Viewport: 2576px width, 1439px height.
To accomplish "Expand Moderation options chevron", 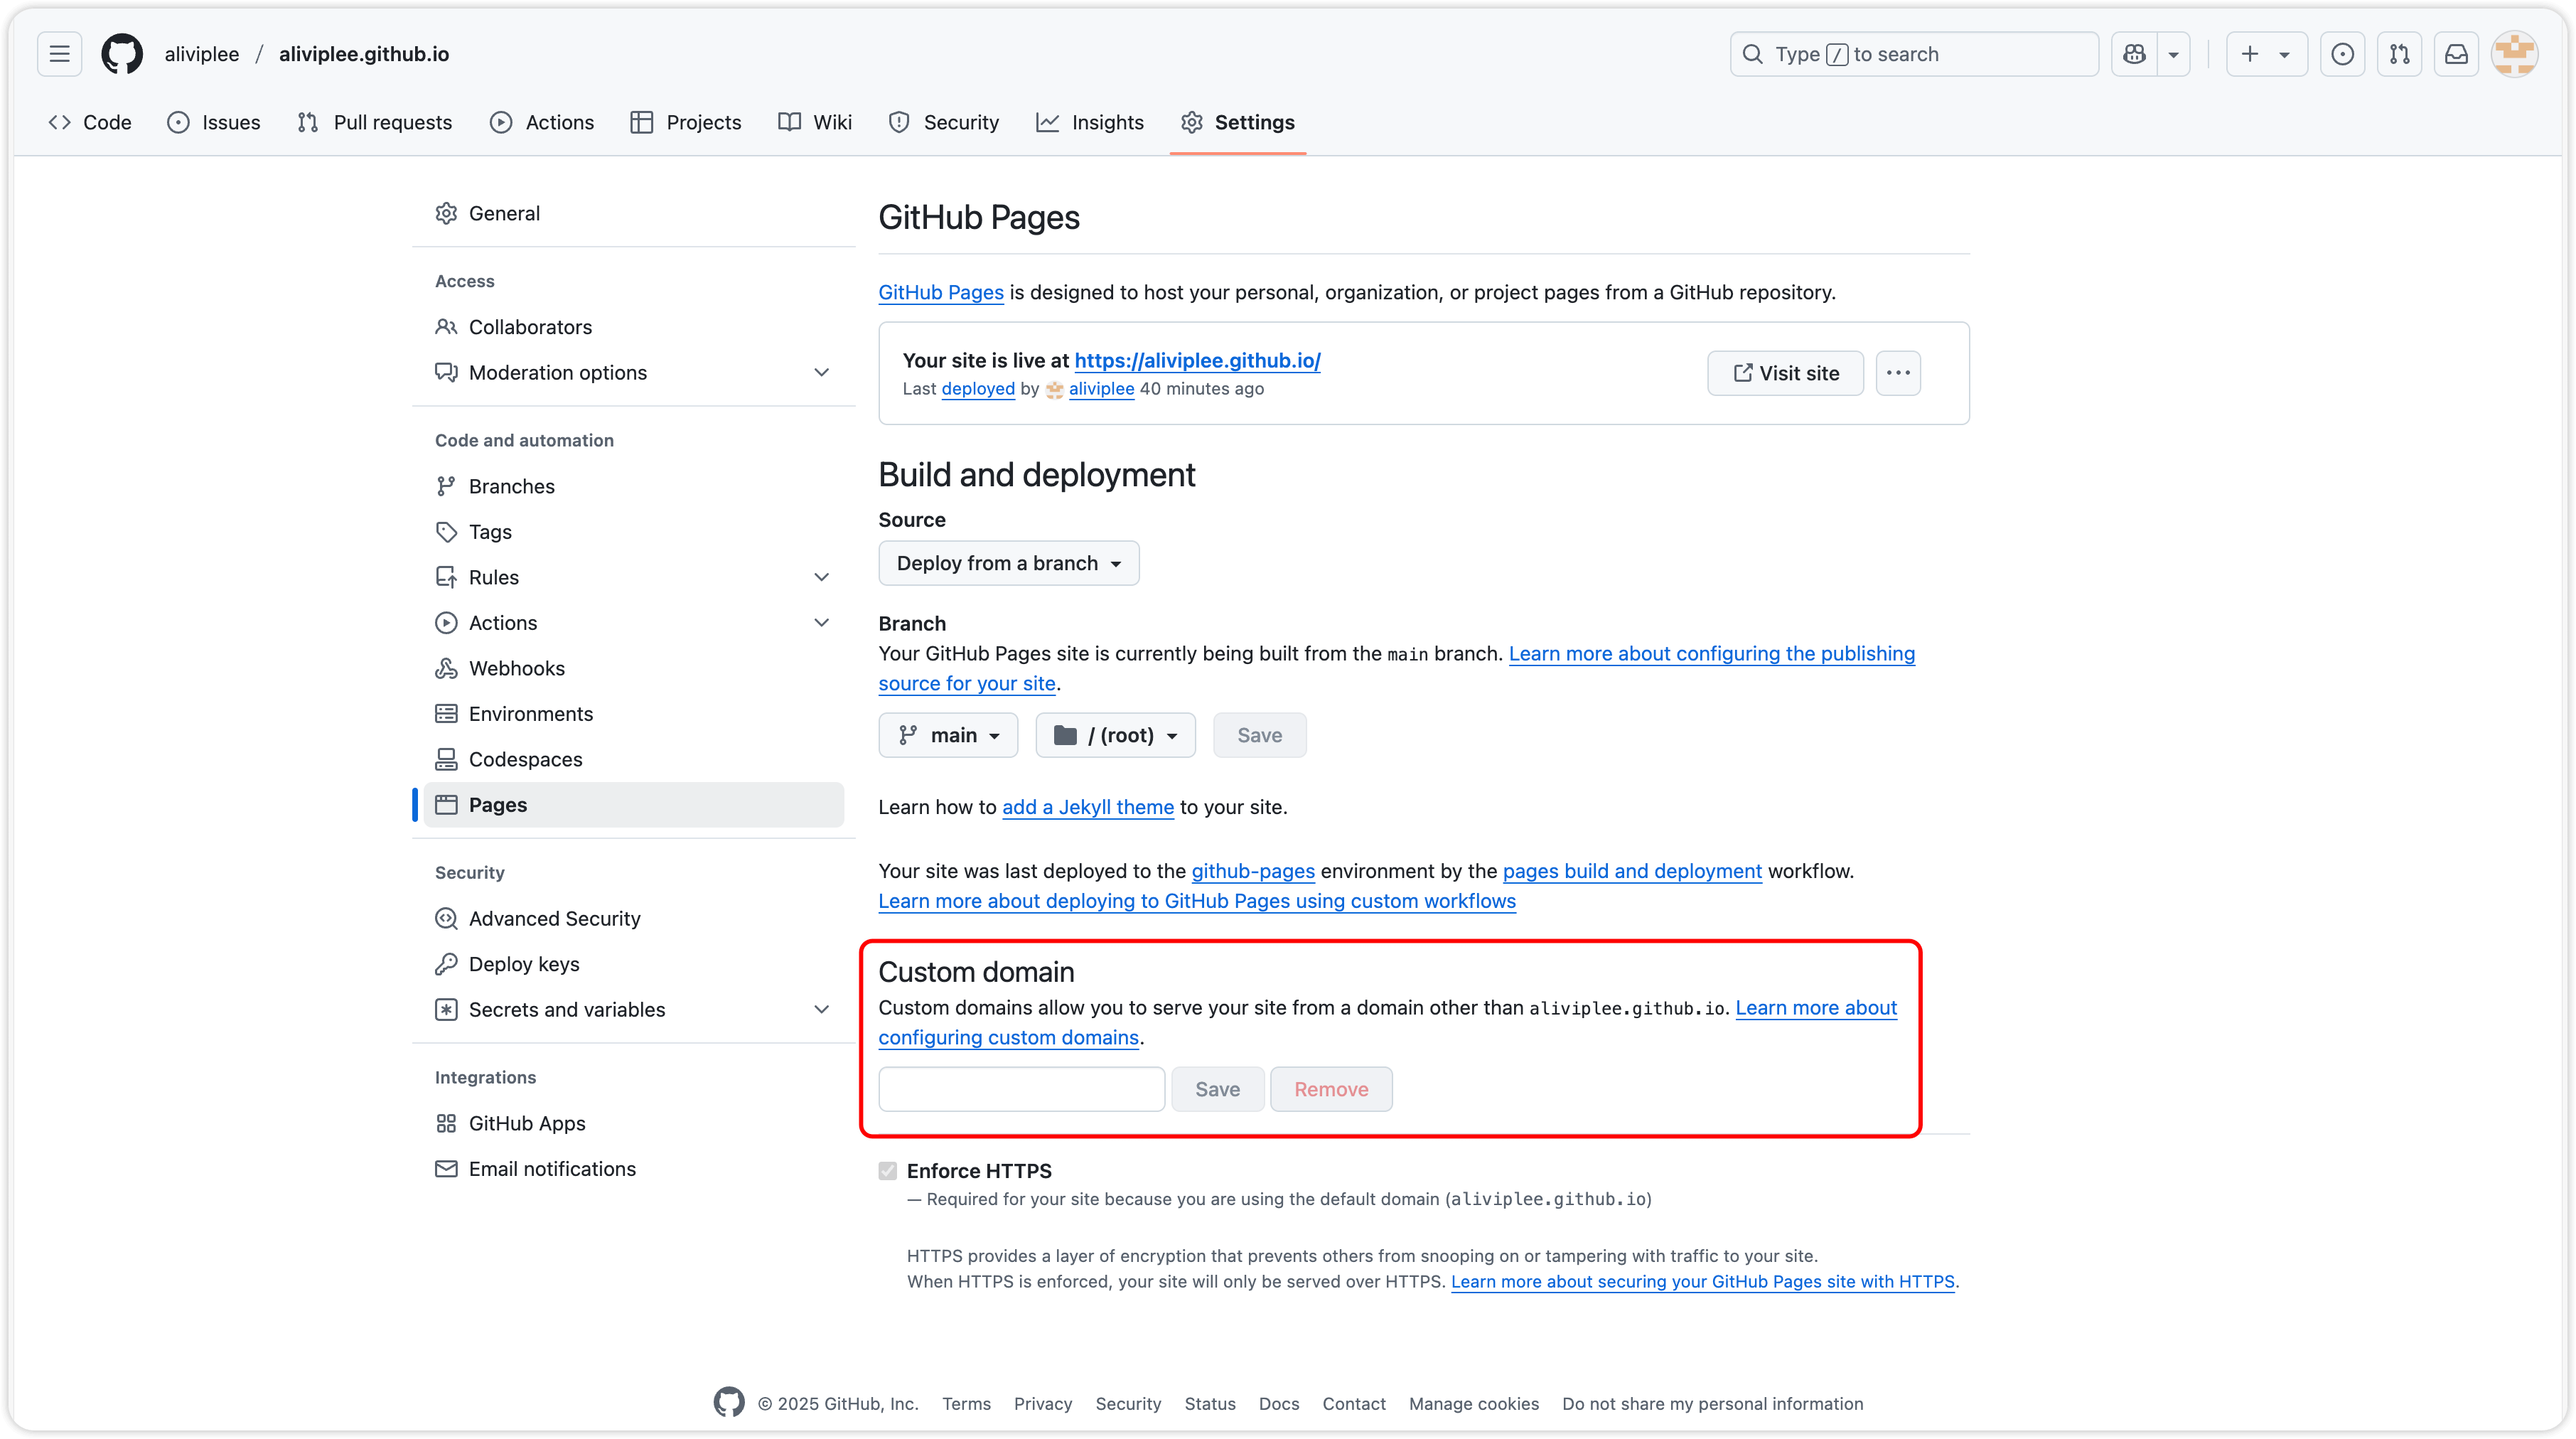I will click(x=821, y=372).
